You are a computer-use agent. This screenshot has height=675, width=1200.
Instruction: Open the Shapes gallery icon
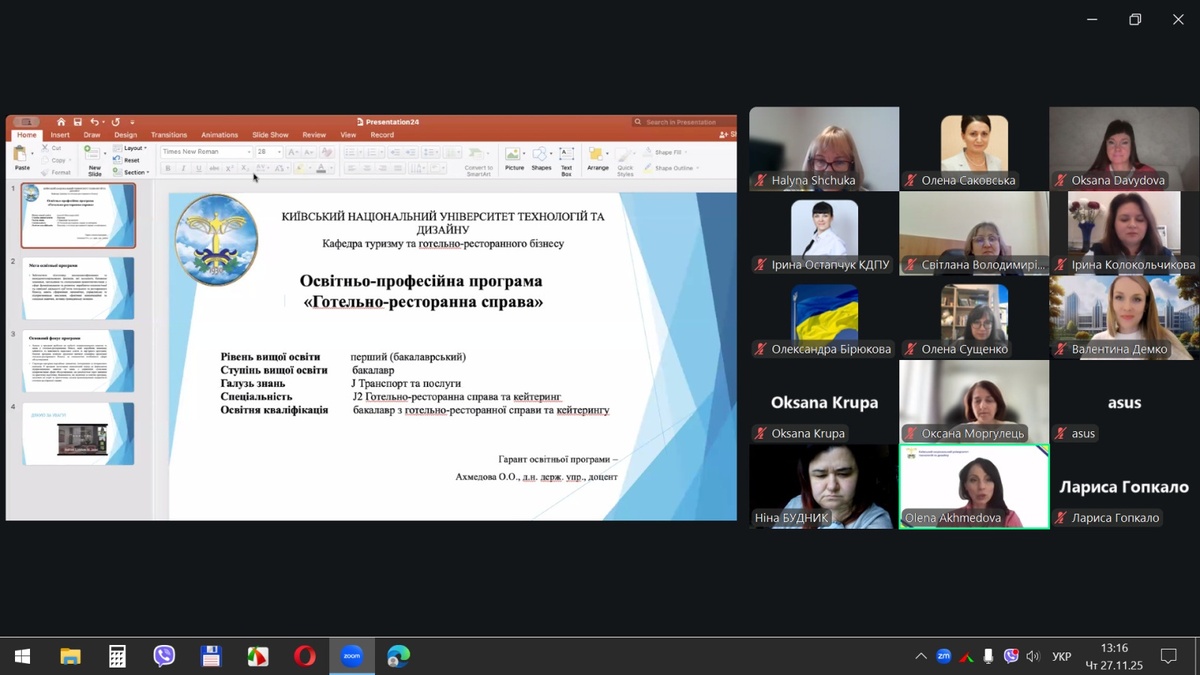click(x=541, y=156)
